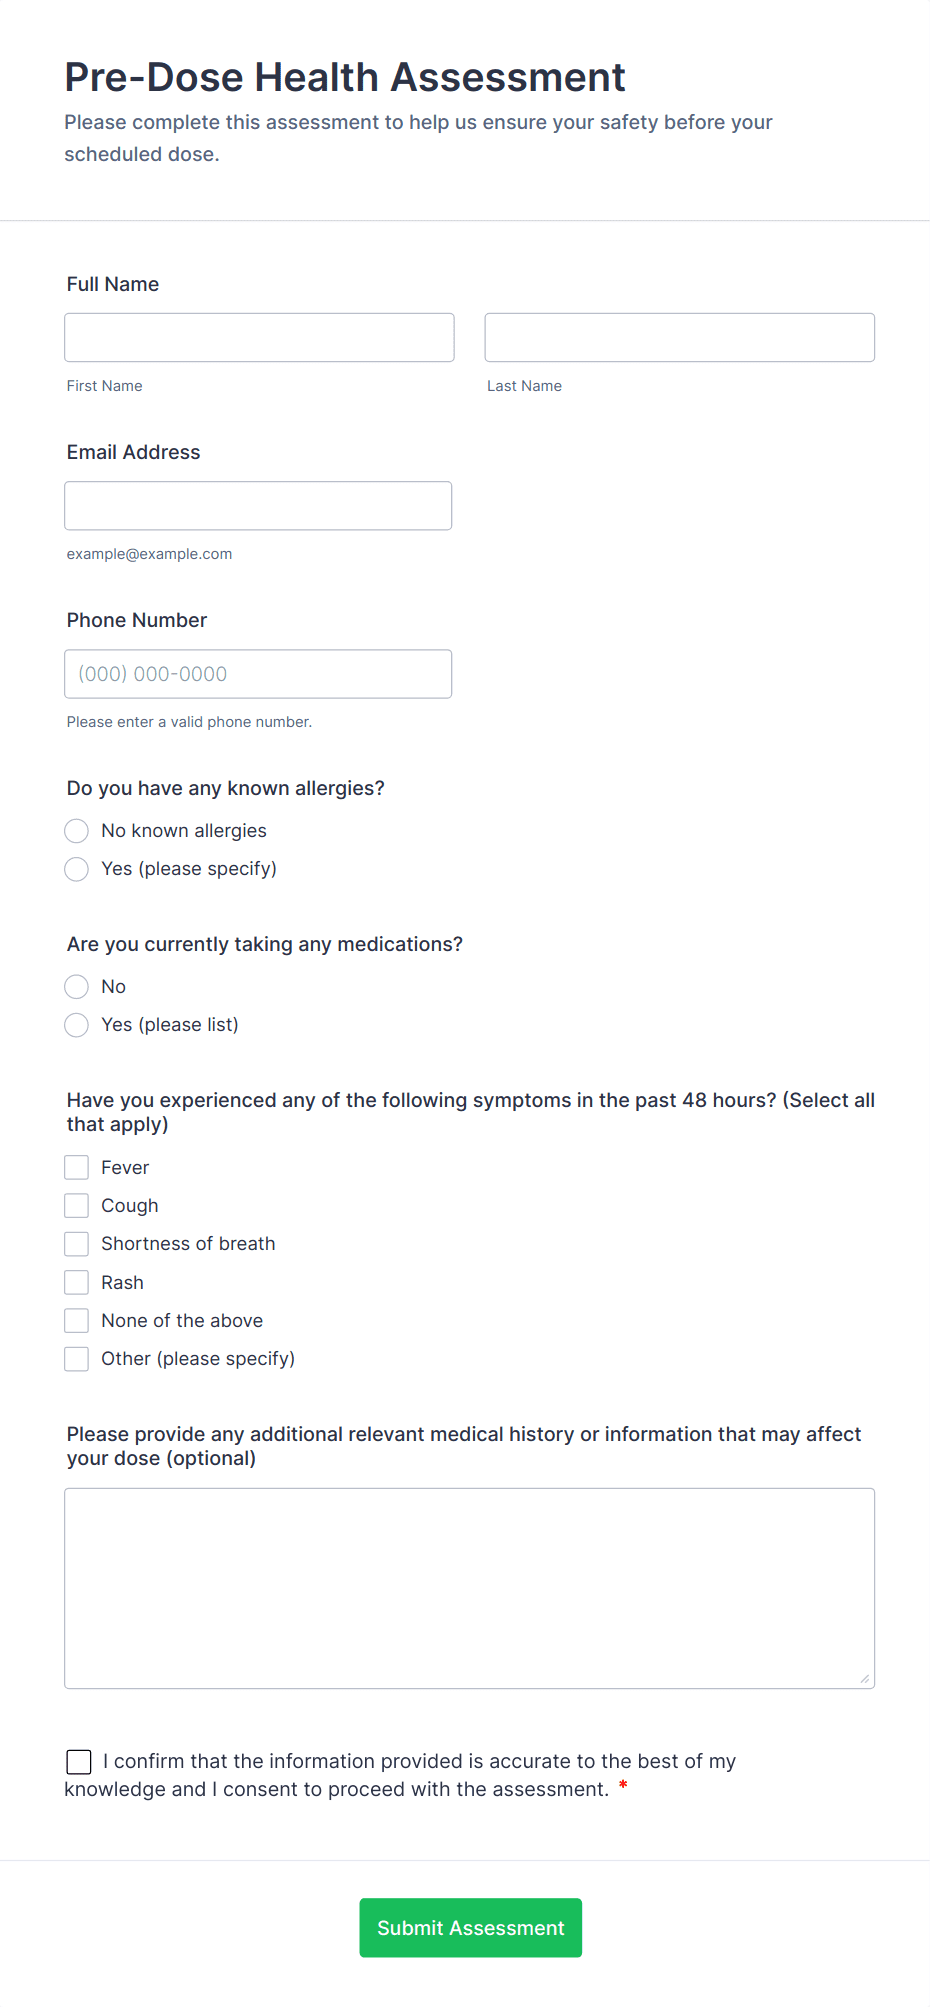Check the information accuracy confirmation box
This screenshot has height=2007, width=930.
point(78,1761)
